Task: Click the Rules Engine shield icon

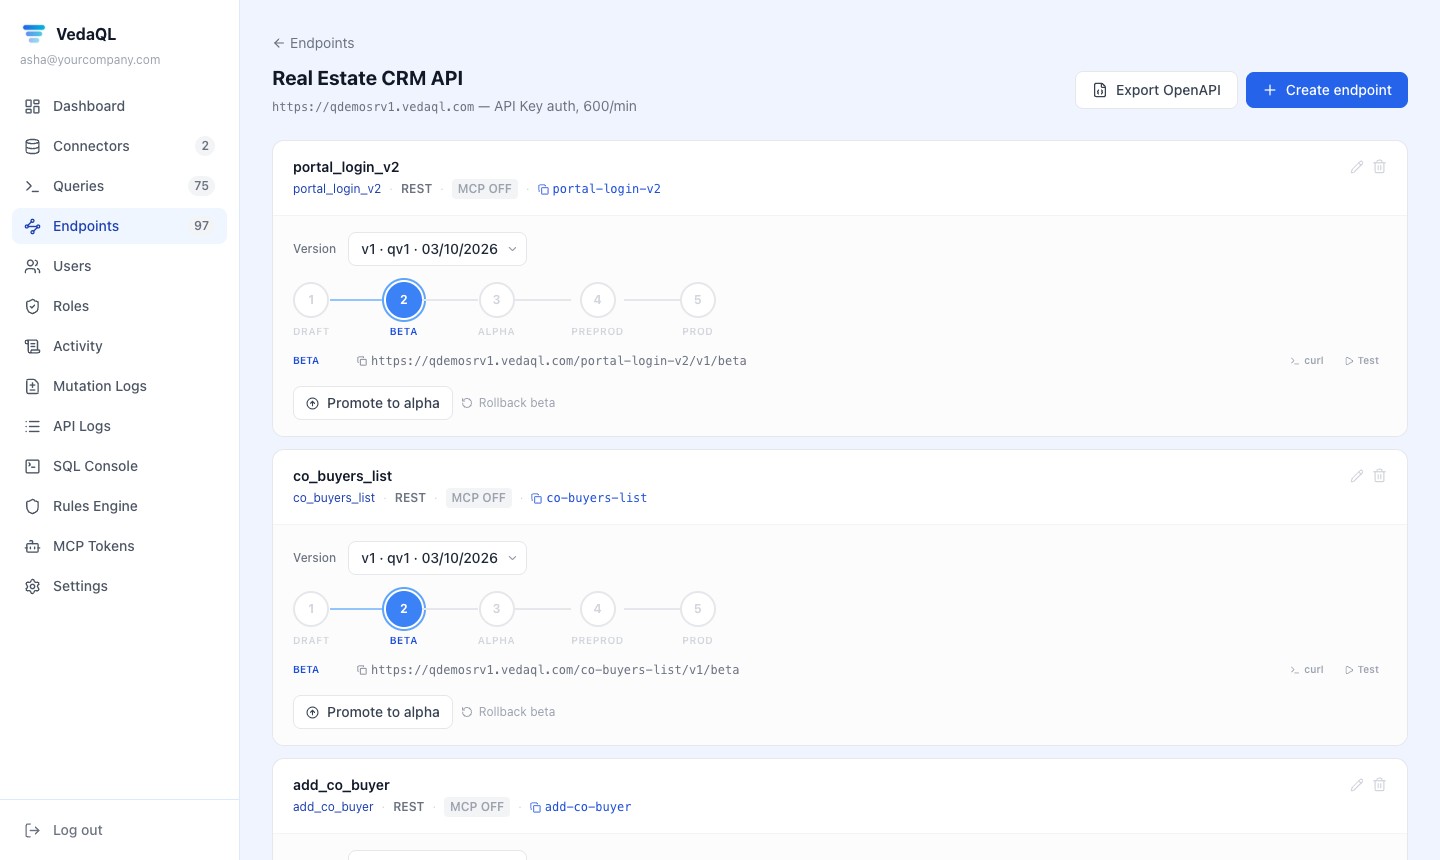Action: point(32,506)
